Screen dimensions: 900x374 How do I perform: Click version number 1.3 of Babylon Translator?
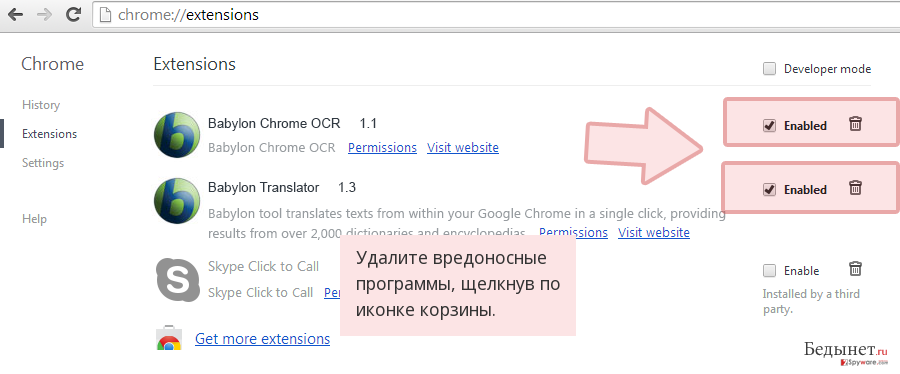tap(347, 188)
